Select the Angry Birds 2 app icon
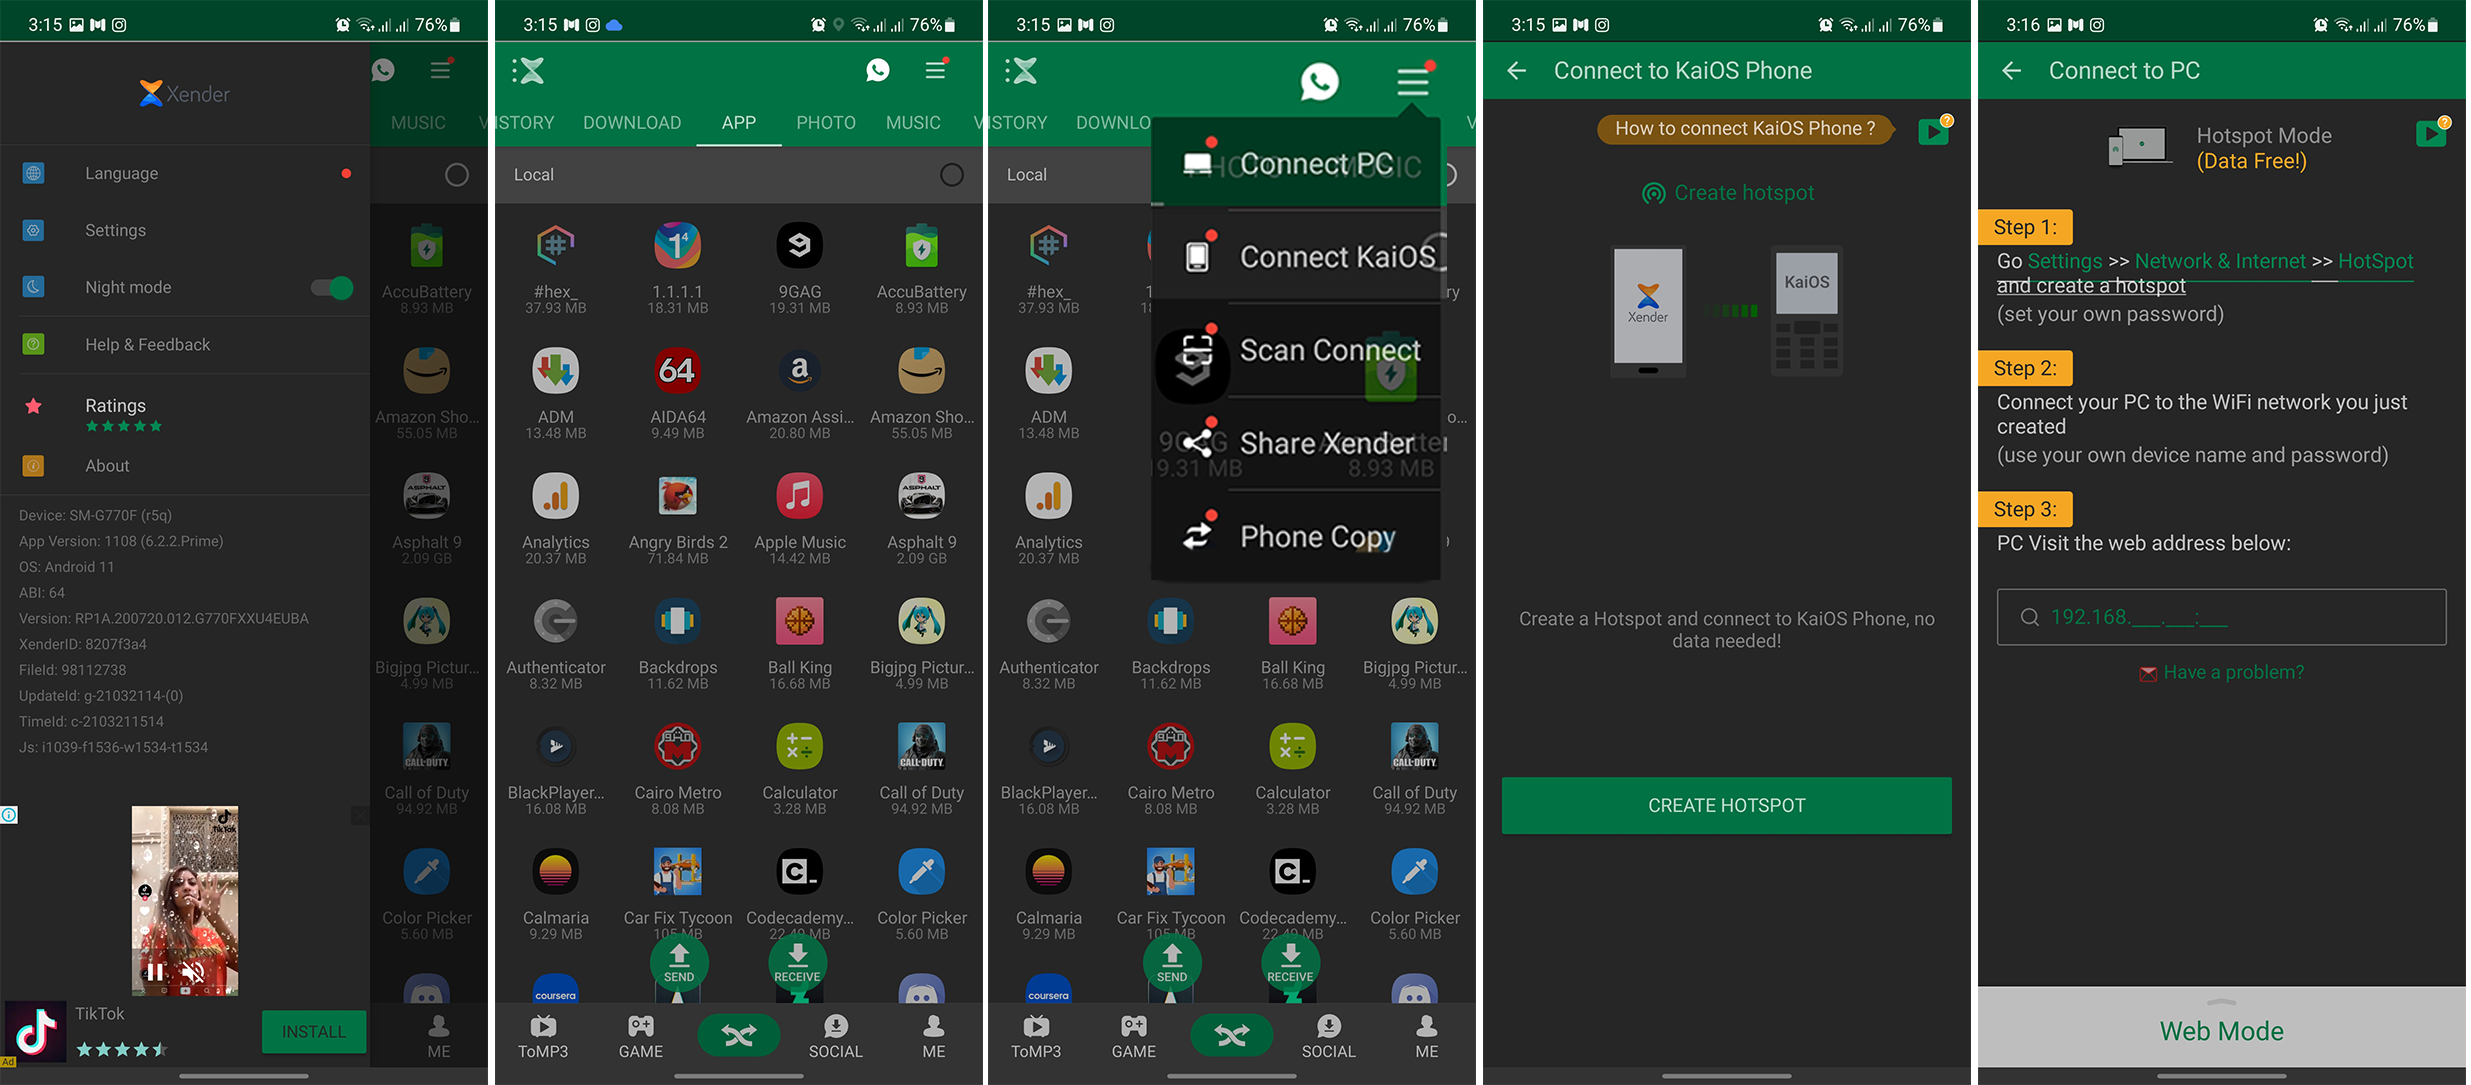Image resolution: width=2471 pixels, height=1085 pixels. pos(678,495)
